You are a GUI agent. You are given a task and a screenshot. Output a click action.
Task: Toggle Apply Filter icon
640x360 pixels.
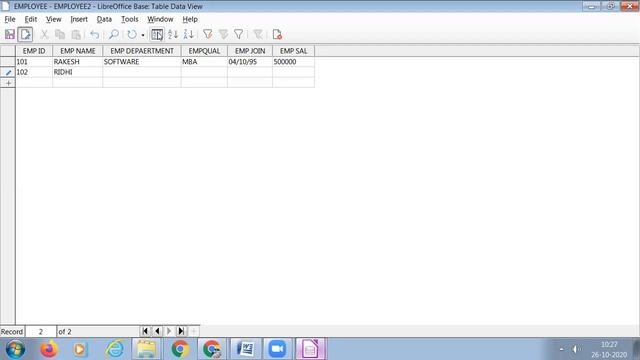coord(223,35)
